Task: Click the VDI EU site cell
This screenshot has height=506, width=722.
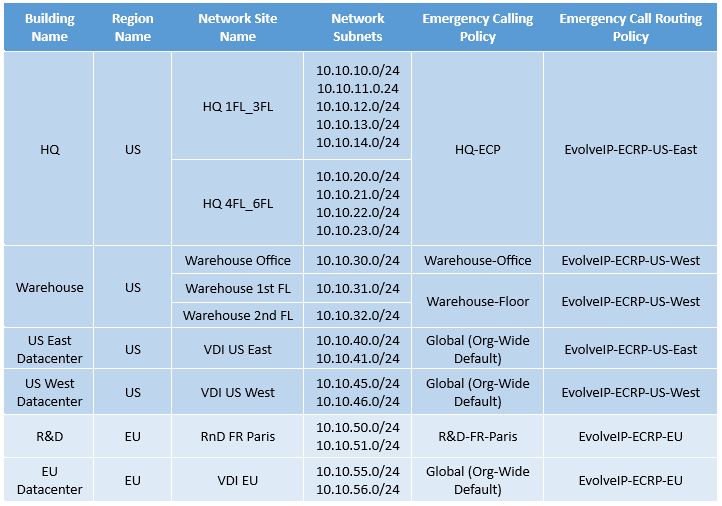Action: point(238,480)
